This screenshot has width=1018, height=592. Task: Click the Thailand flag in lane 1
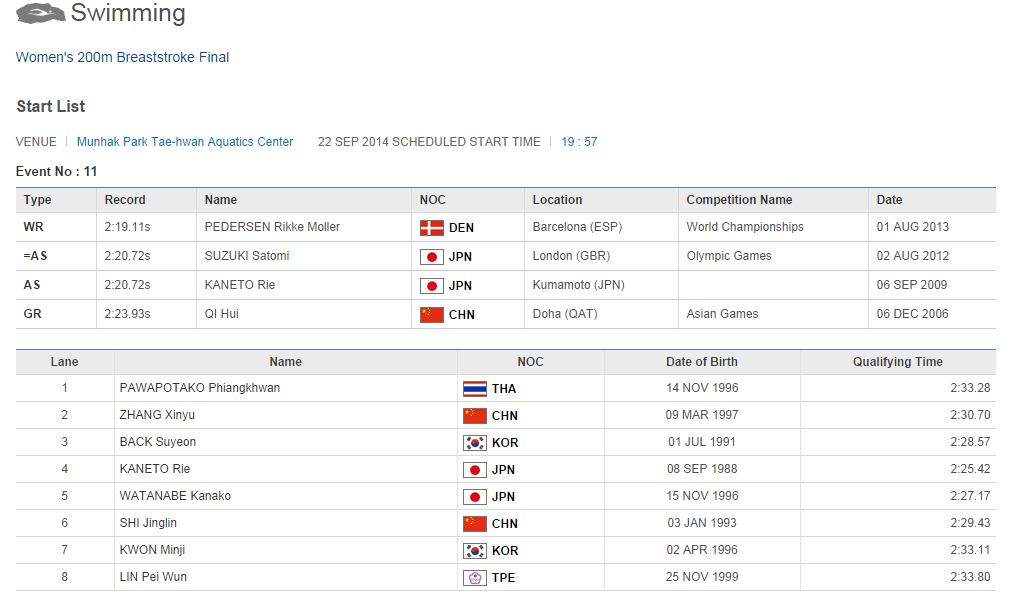point(474,389)
